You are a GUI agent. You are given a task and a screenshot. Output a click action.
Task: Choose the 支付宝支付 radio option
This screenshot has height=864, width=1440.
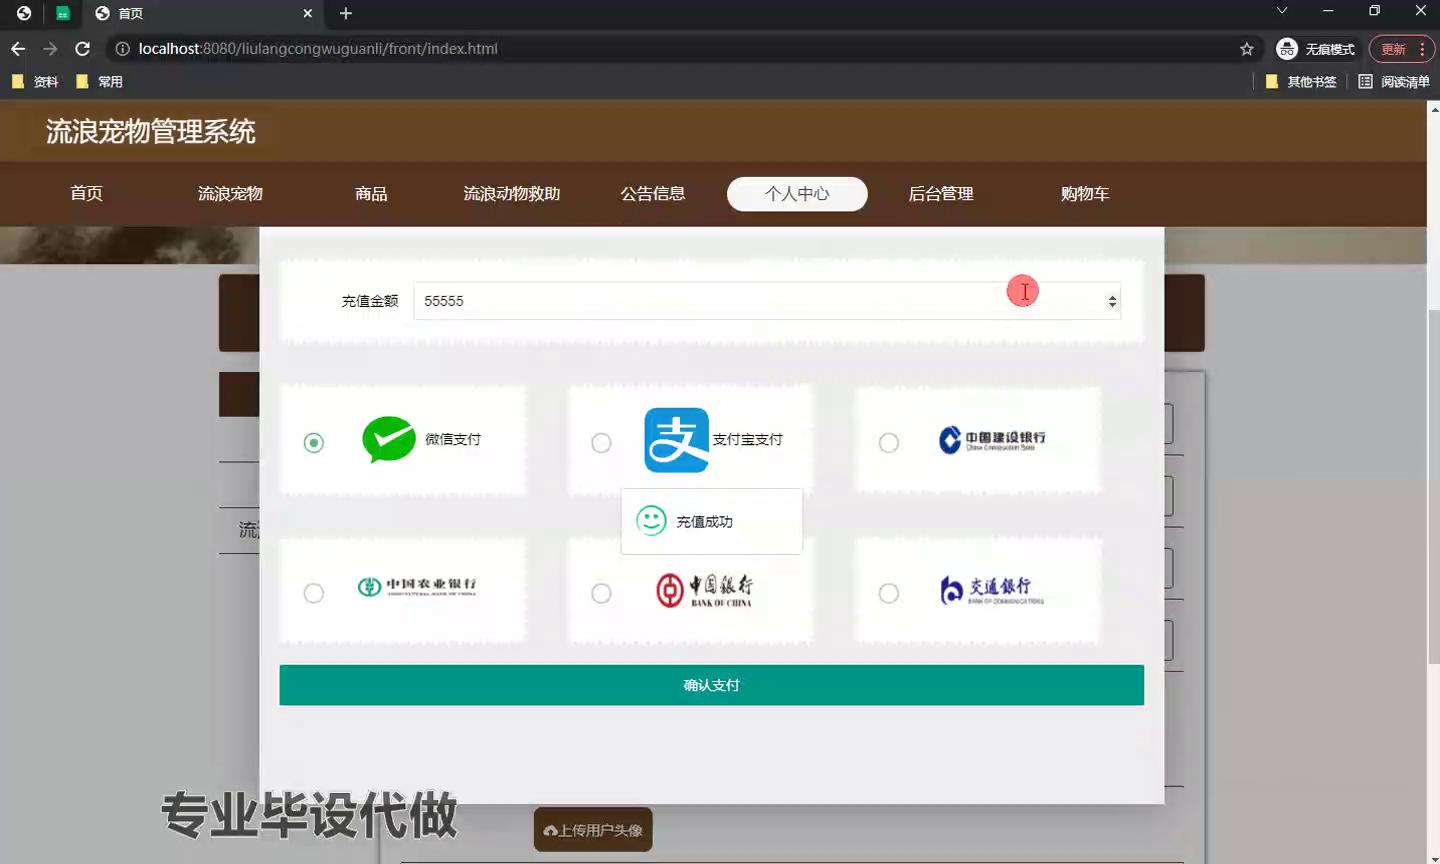click(x=601, y=443)
